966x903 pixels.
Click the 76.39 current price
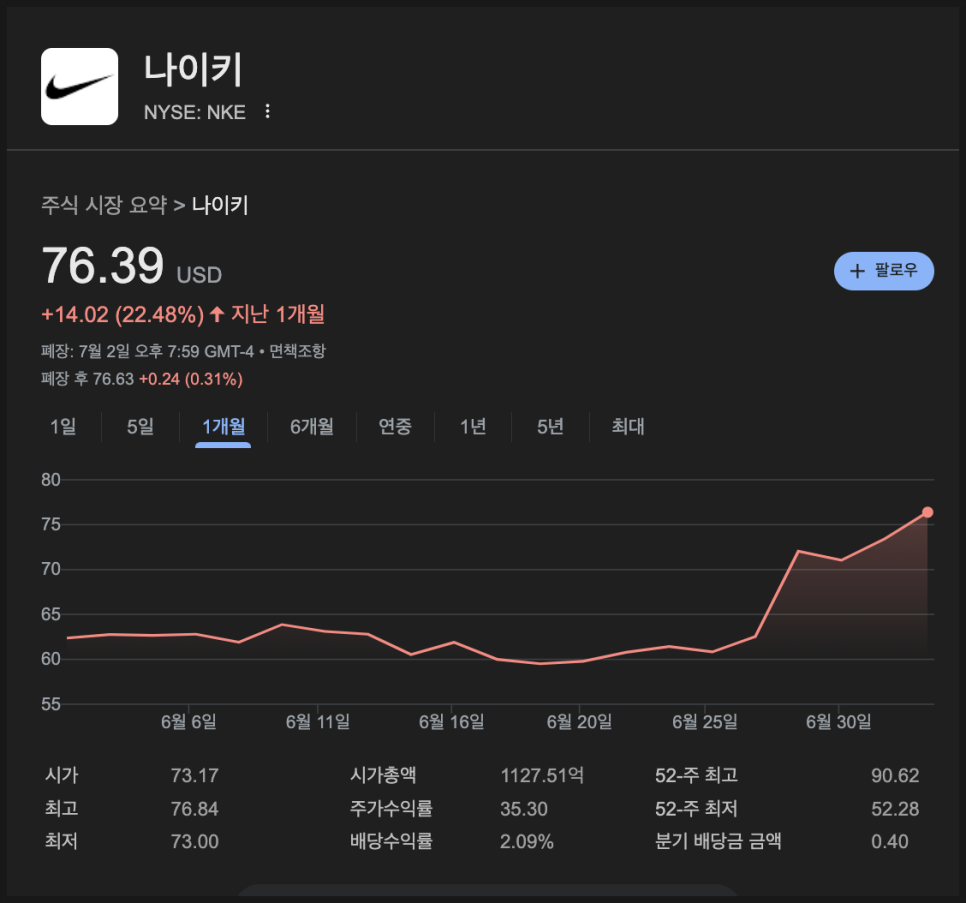point(103,265)
